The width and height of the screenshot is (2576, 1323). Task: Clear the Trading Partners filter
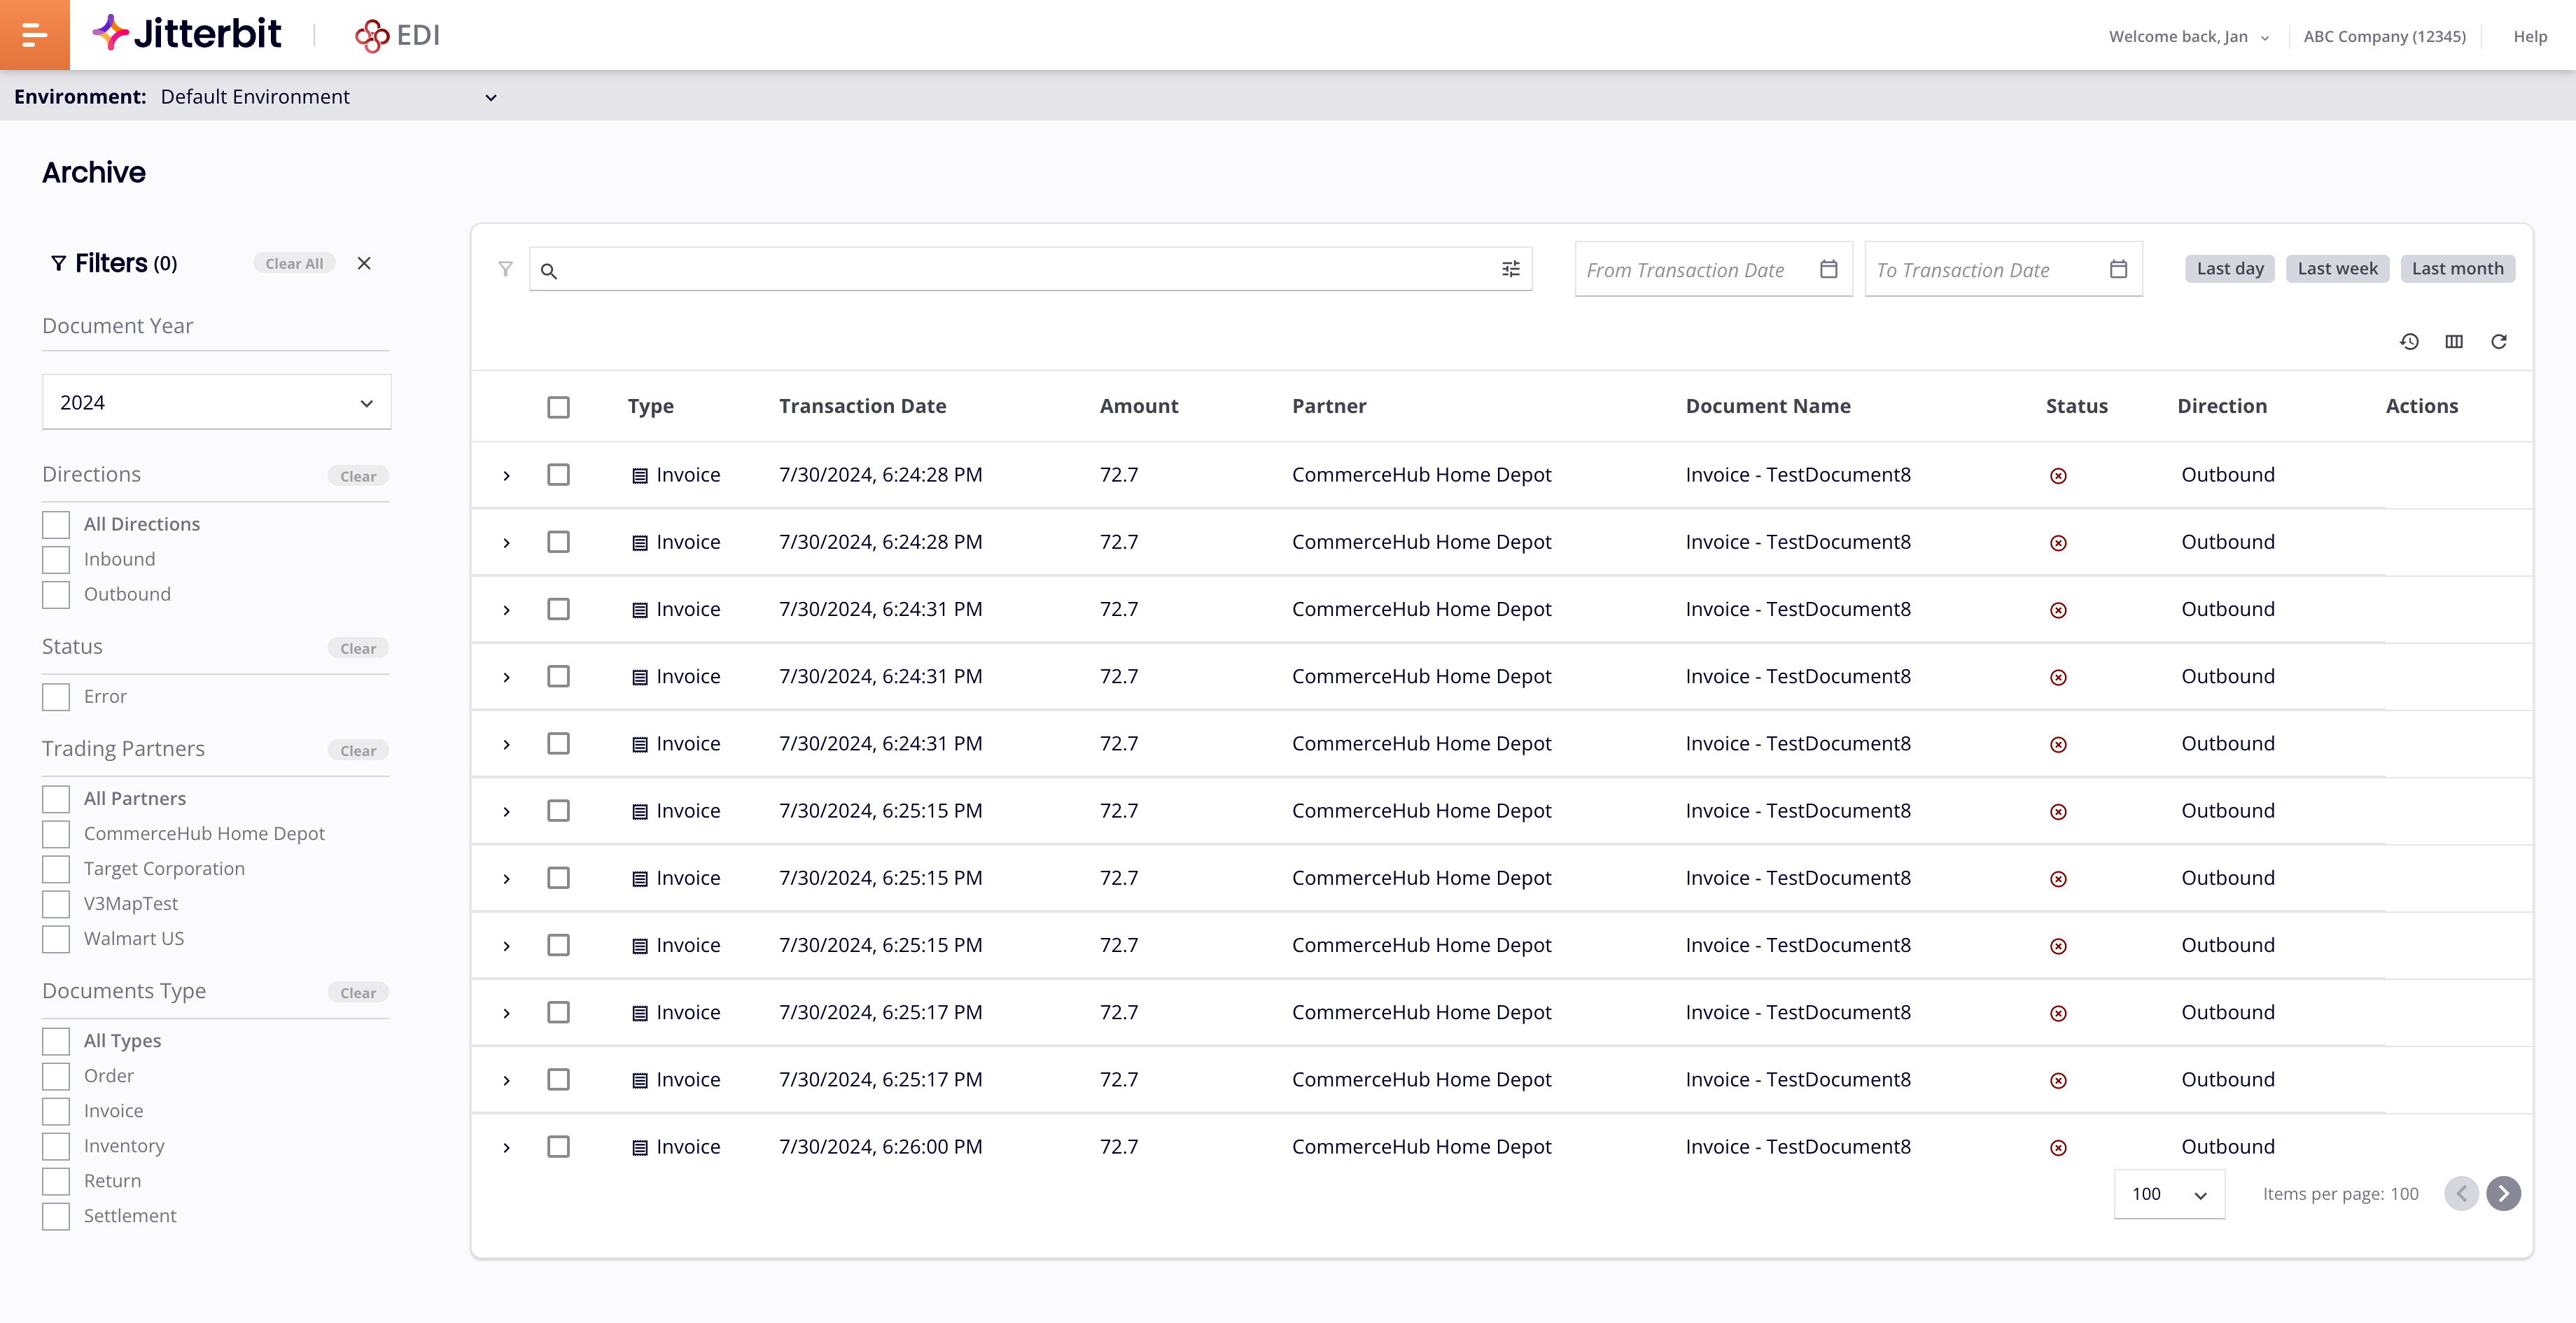(358, 750)
